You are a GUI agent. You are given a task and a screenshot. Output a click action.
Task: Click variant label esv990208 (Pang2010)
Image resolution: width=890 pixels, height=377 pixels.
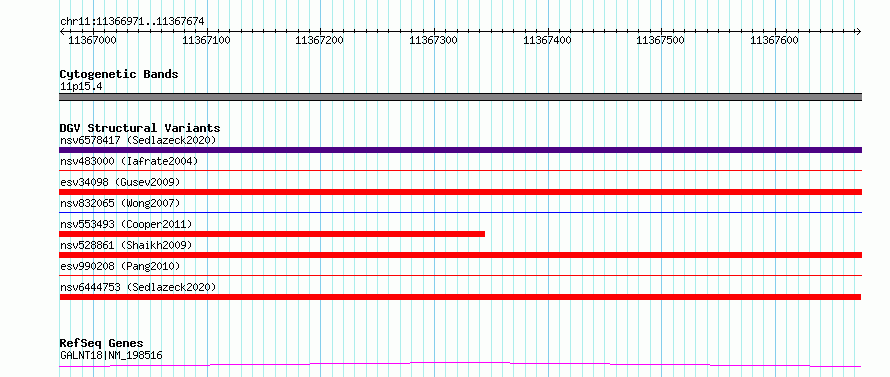(x=120, y=266)
